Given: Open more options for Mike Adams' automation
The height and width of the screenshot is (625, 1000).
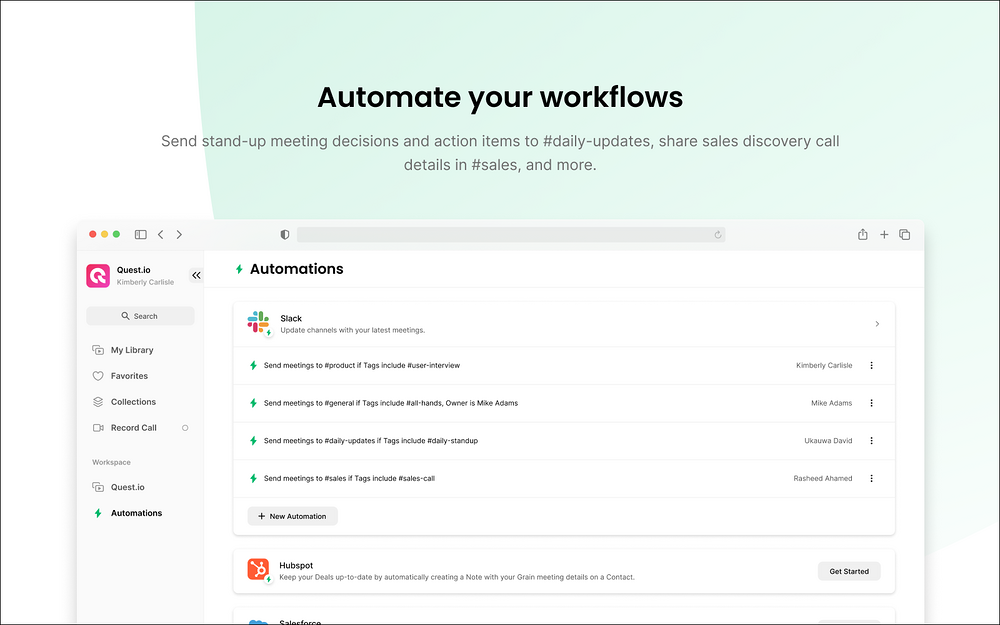Looking at the screenshot, I should [x=871, y=403].
